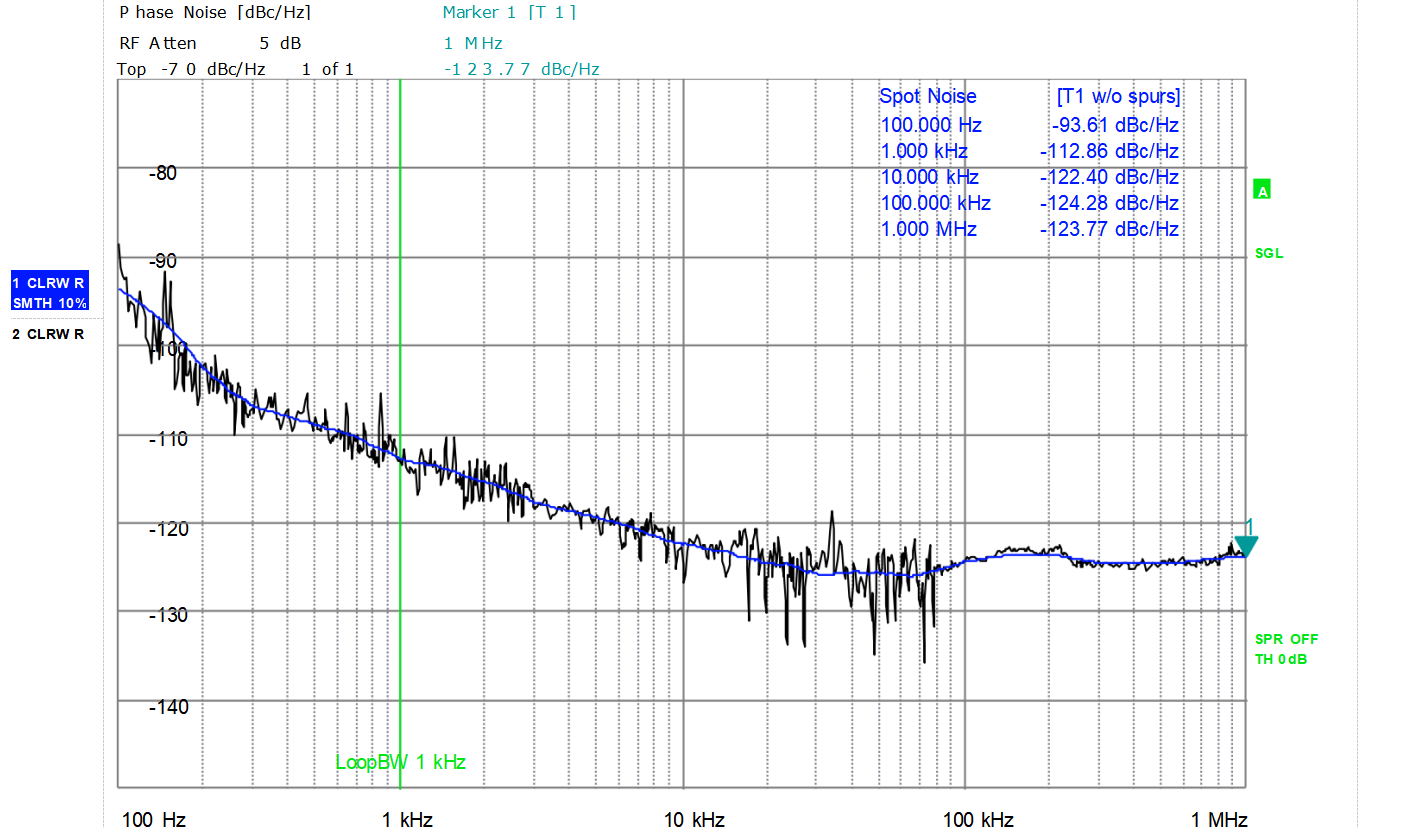Click the LoopBW 1 kHz line label
This screenshot has width=1410, height=828.
tap(400, 762)
